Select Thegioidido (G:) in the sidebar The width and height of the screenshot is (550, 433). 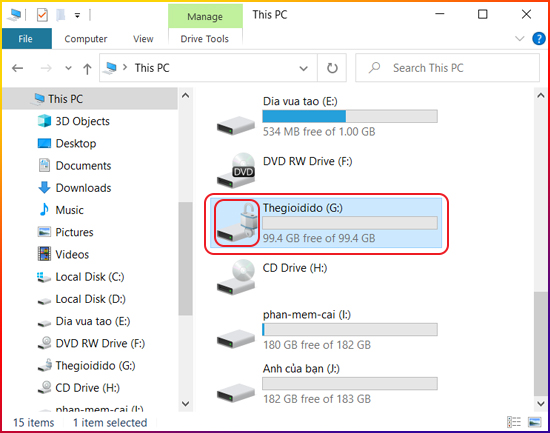pyautogui.click(x=87, y=365)
